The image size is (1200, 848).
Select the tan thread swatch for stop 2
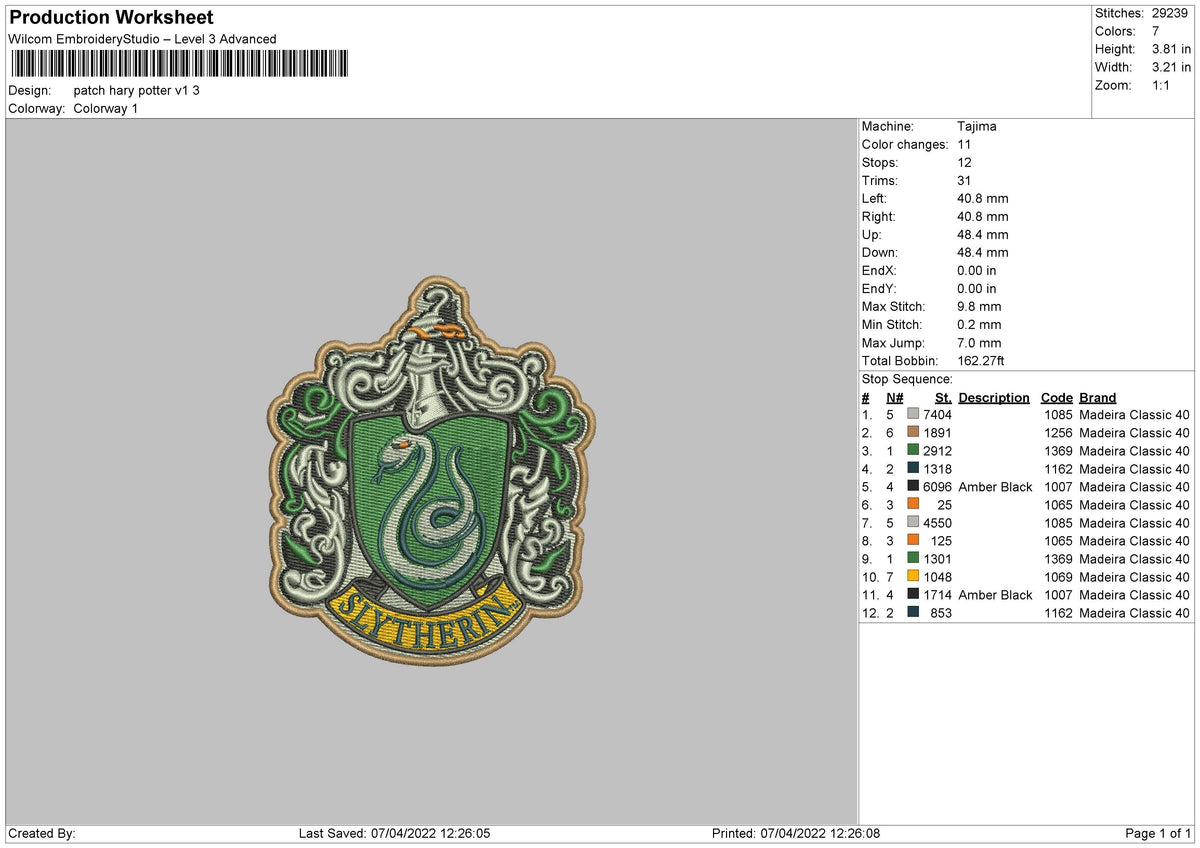[x=912, y=432]
